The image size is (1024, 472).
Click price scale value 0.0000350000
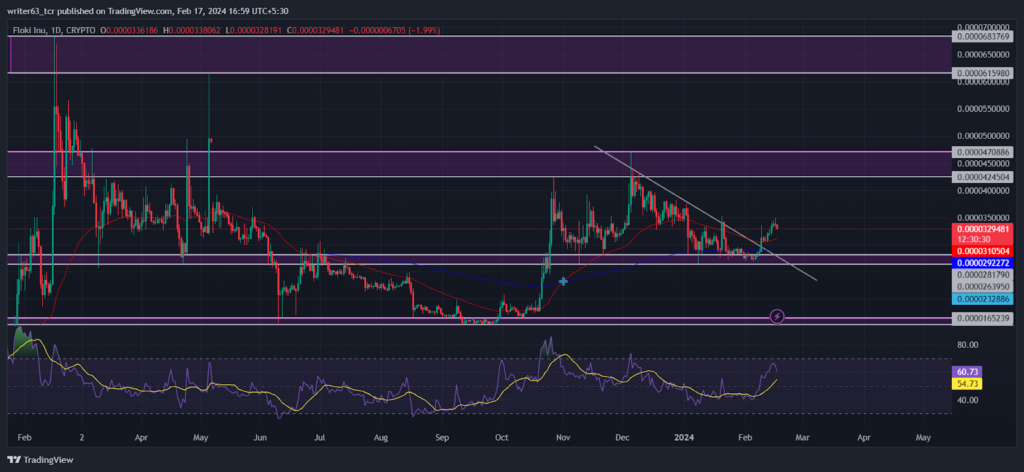coord(982,217)
